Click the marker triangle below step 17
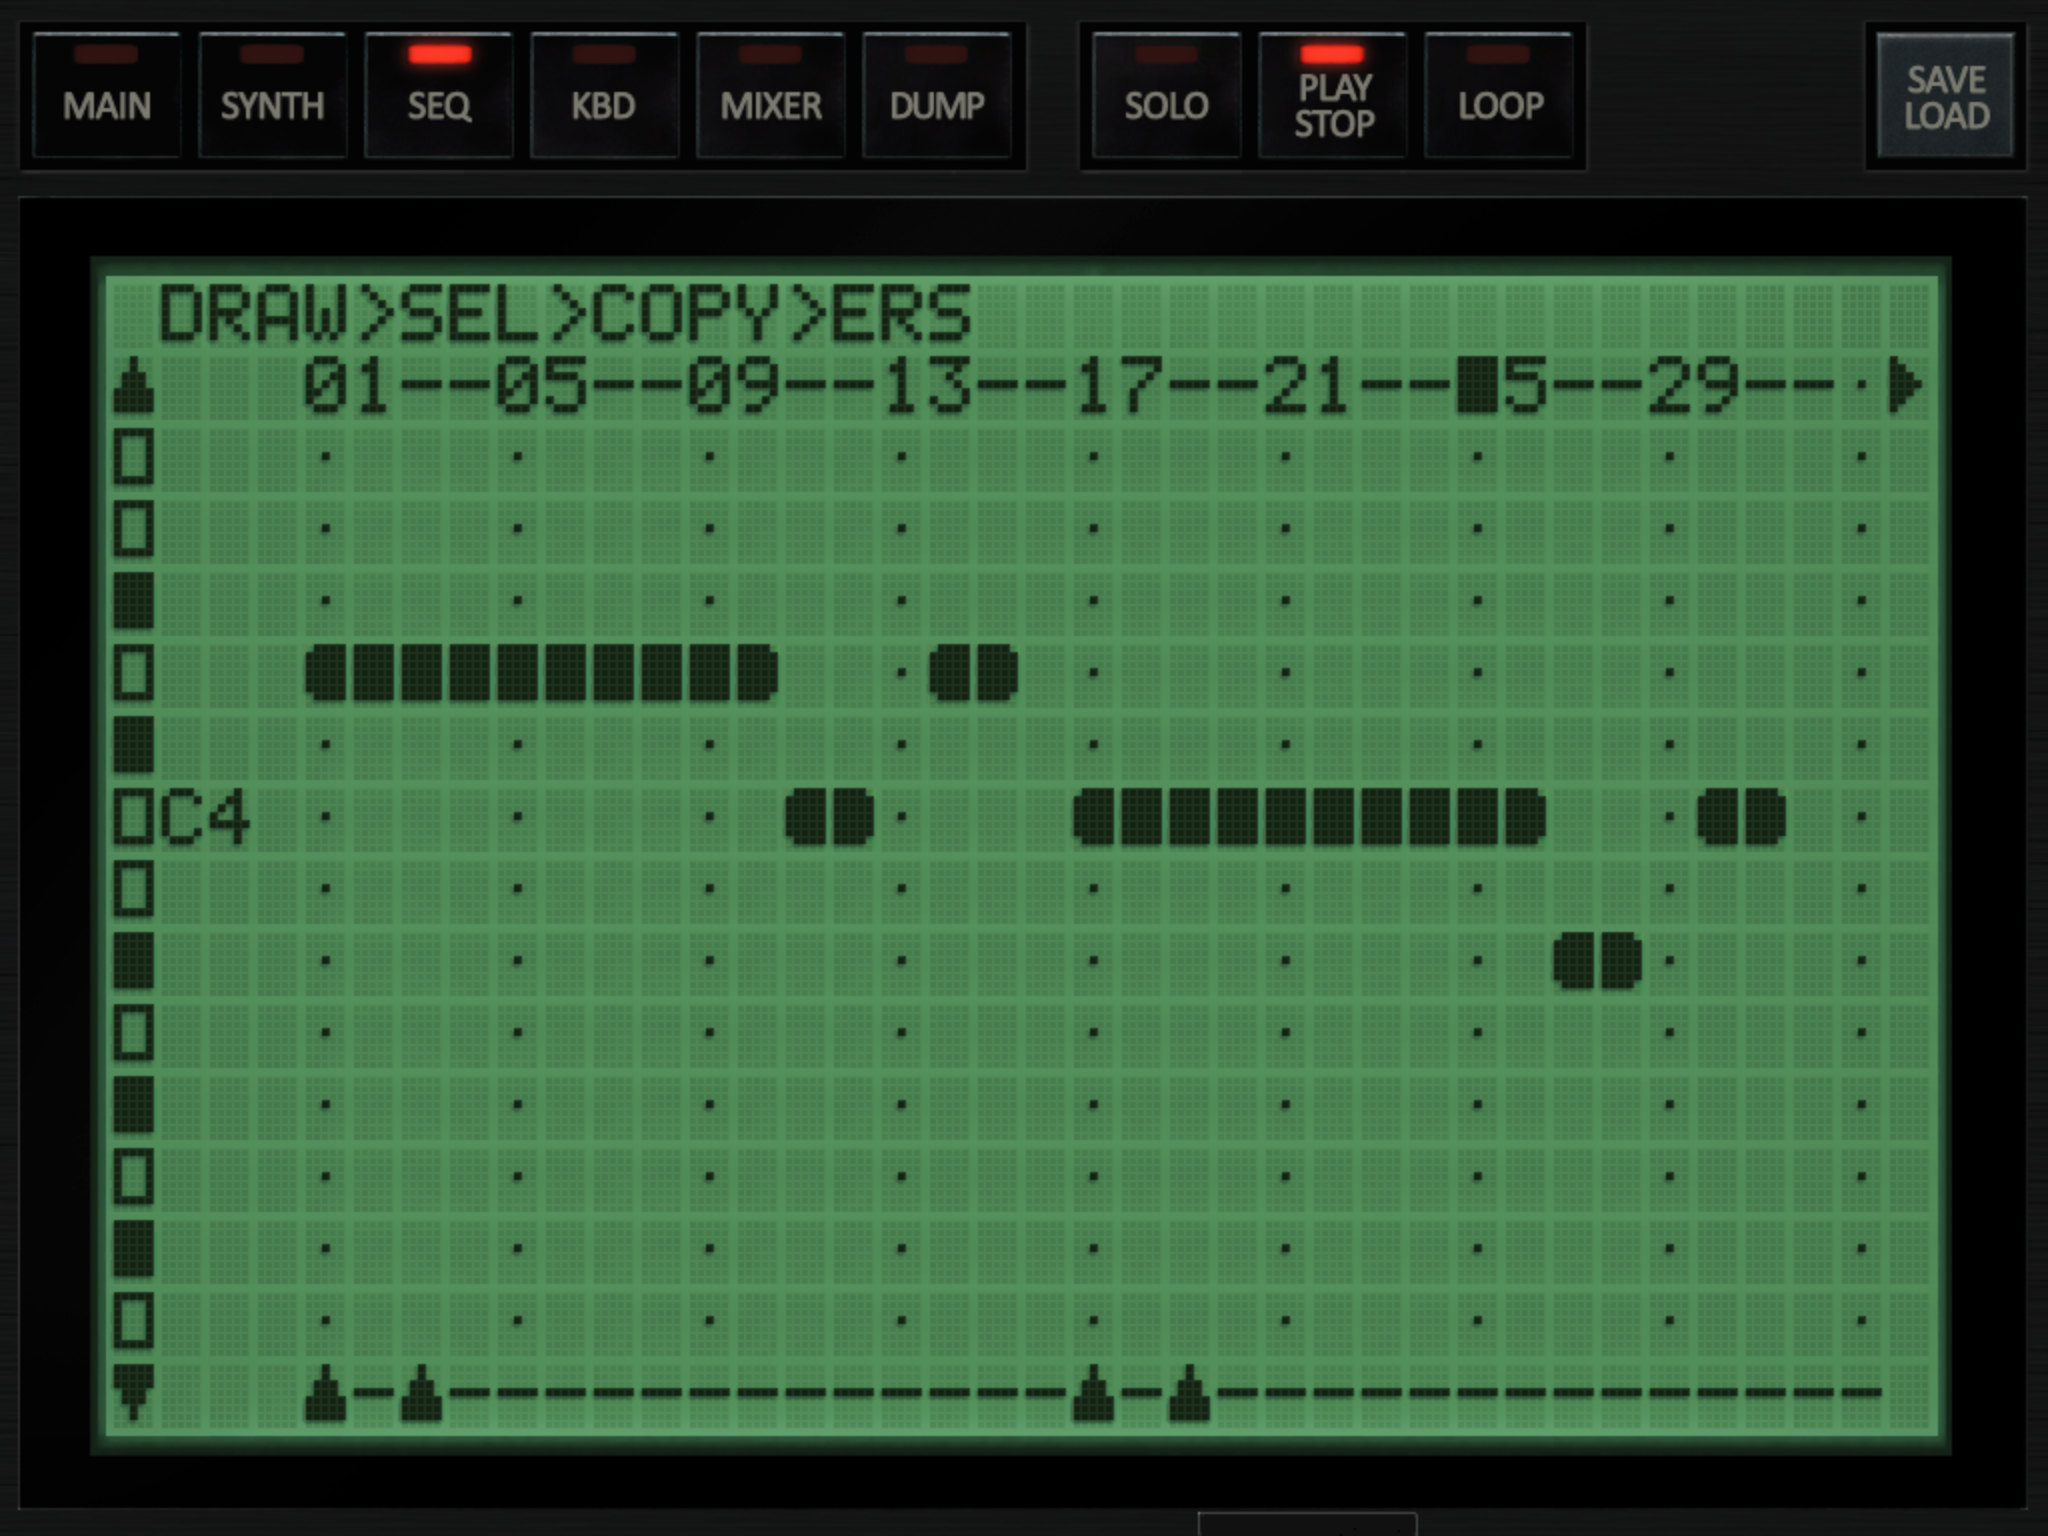The height and width of the screenshot is (1536, 2048). pos(1093,1392)
